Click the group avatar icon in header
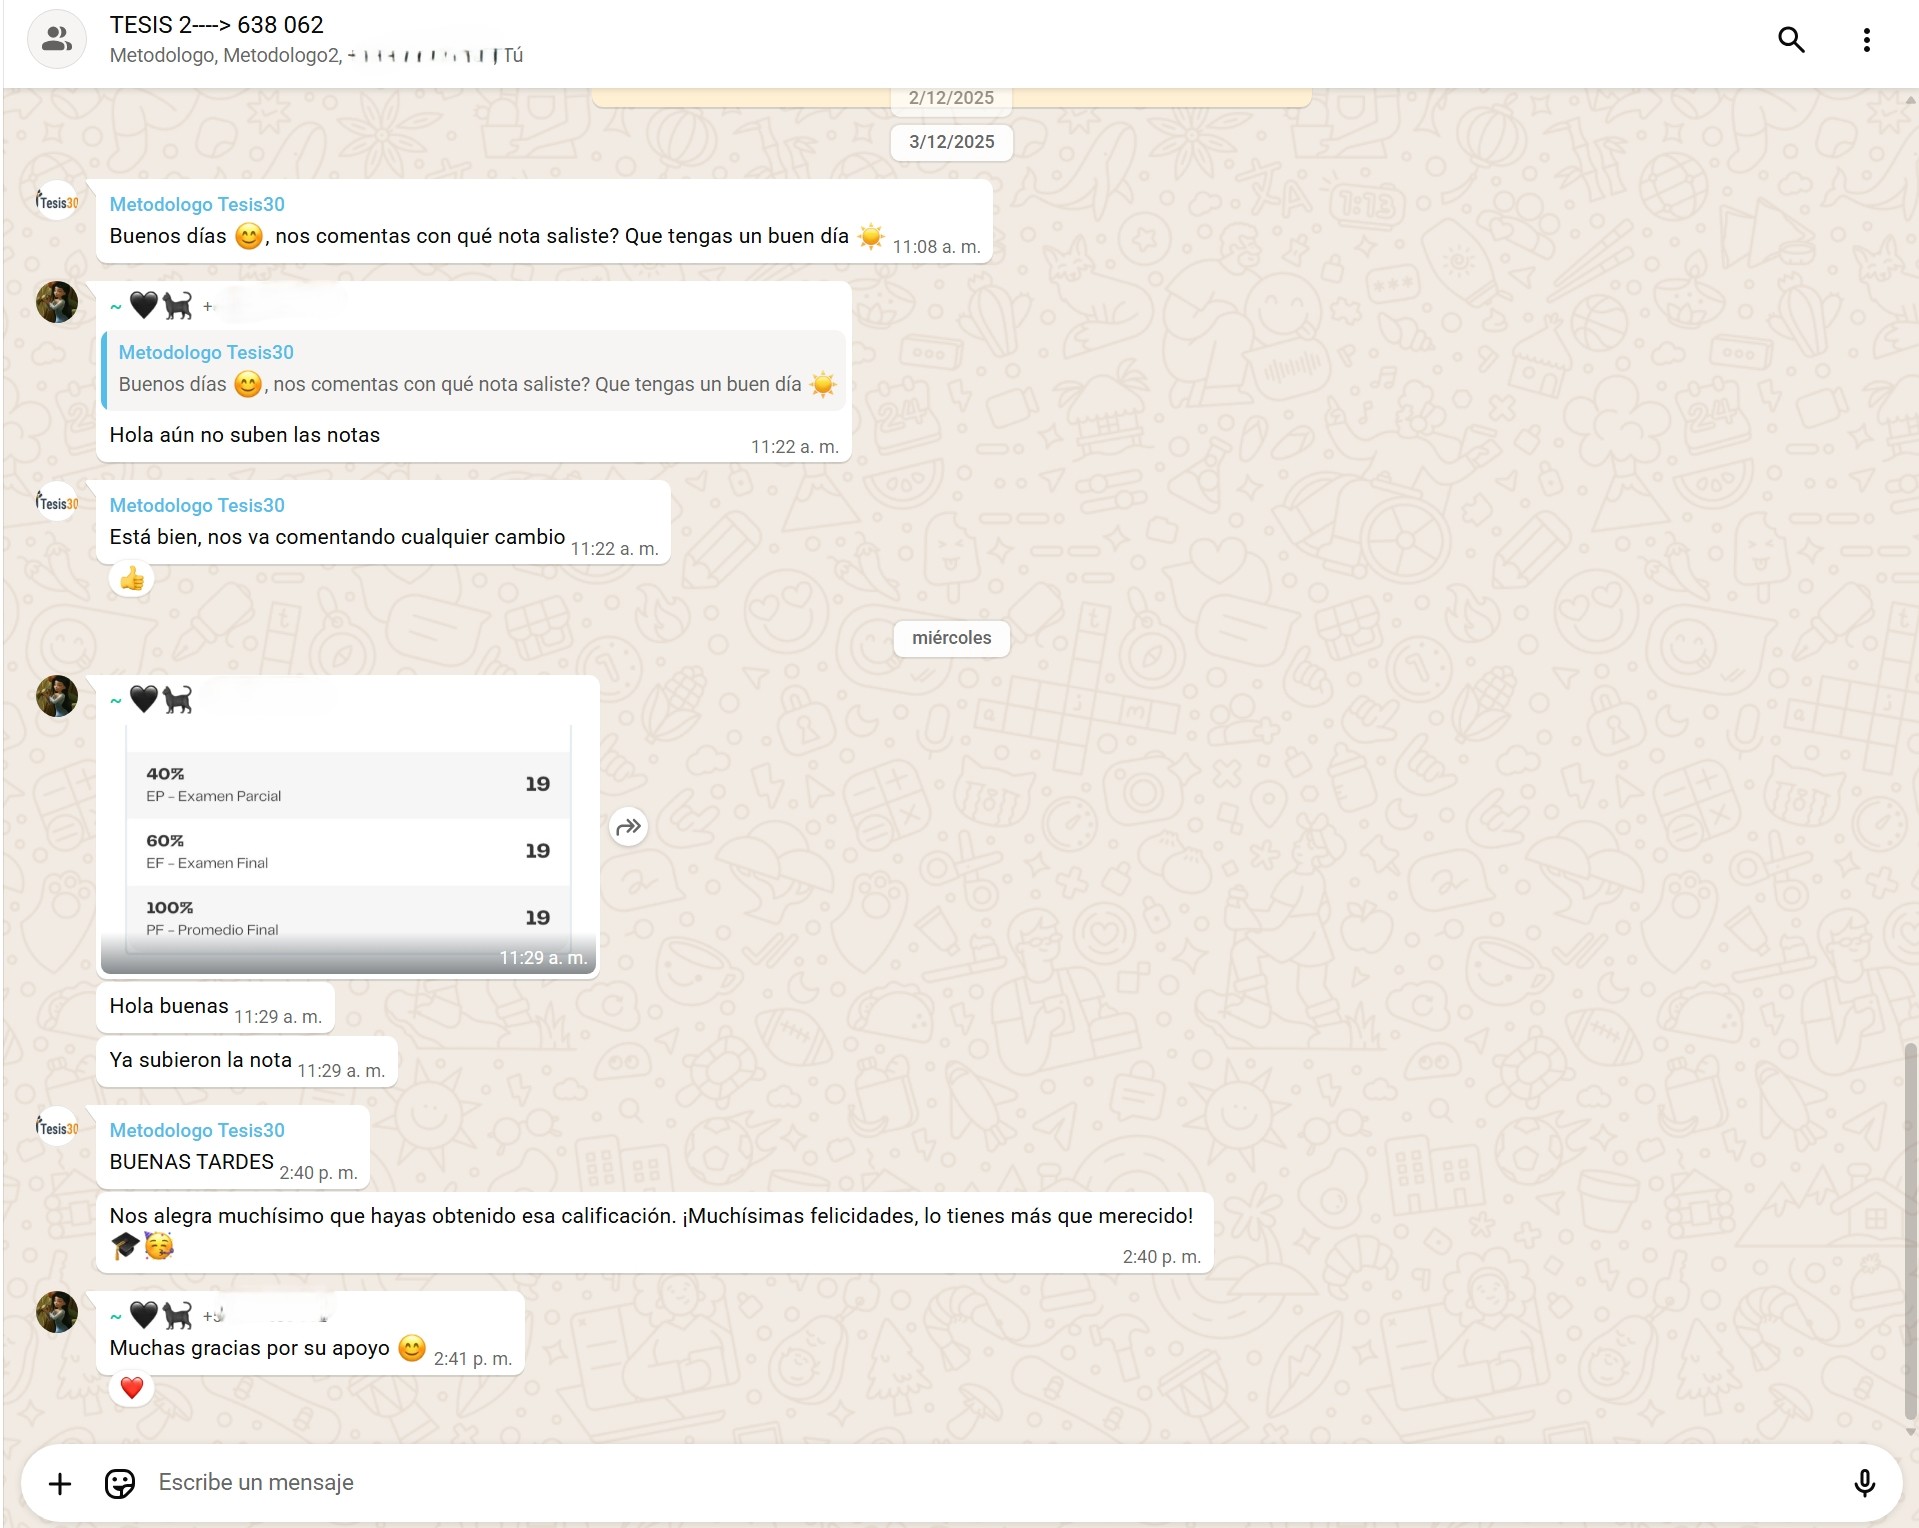 57,40
